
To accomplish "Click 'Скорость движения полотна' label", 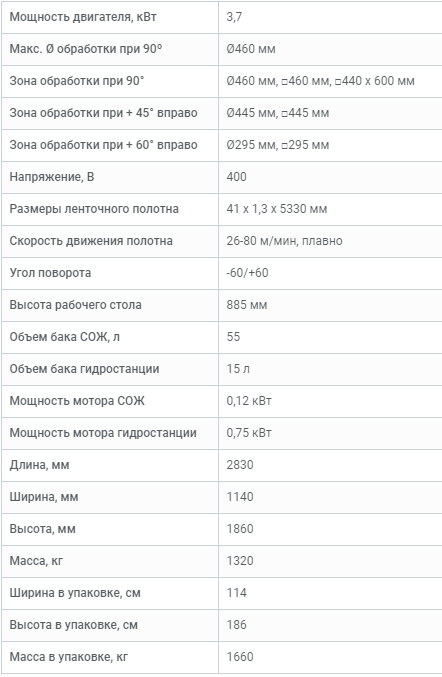I will coord(91,240).
